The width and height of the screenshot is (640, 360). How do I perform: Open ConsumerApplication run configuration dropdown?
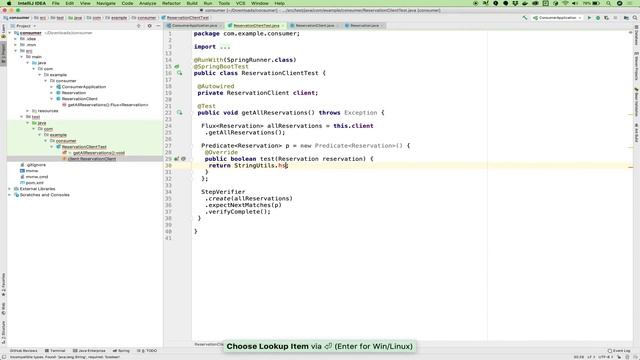(558, 18)
